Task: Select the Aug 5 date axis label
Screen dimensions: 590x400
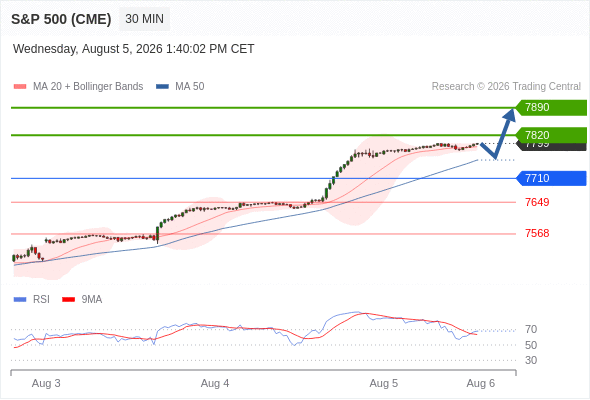Action: tap(383, 383)
